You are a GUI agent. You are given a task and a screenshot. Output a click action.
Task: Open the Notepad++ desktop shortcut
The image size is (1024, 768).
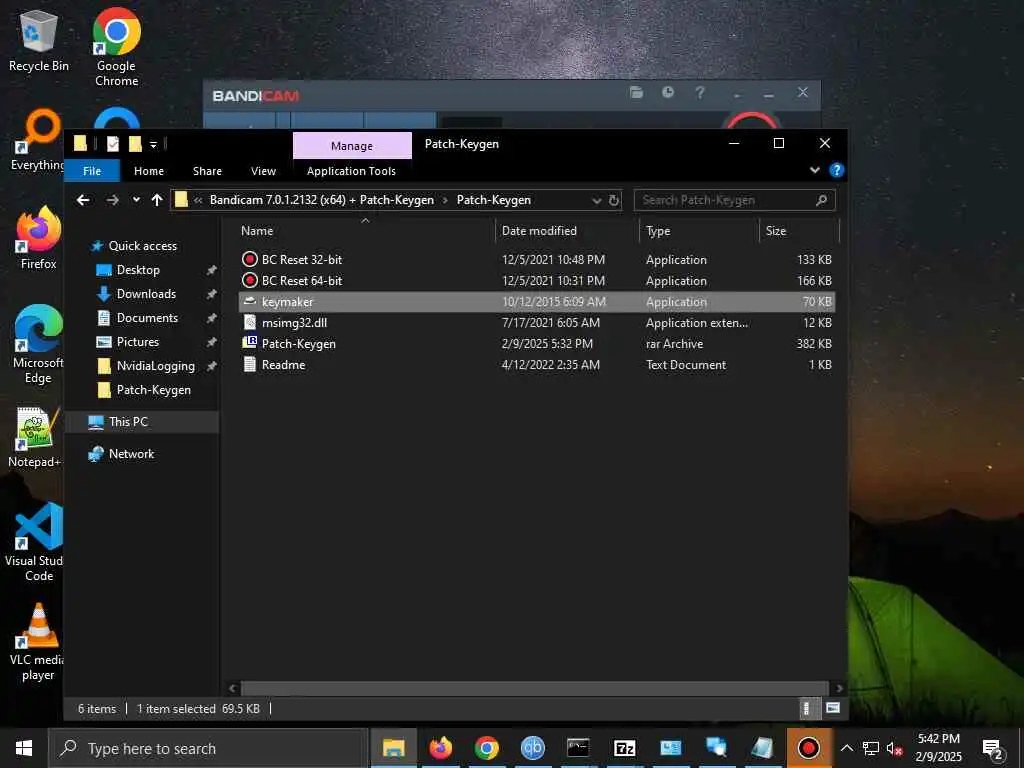(35, 436)
